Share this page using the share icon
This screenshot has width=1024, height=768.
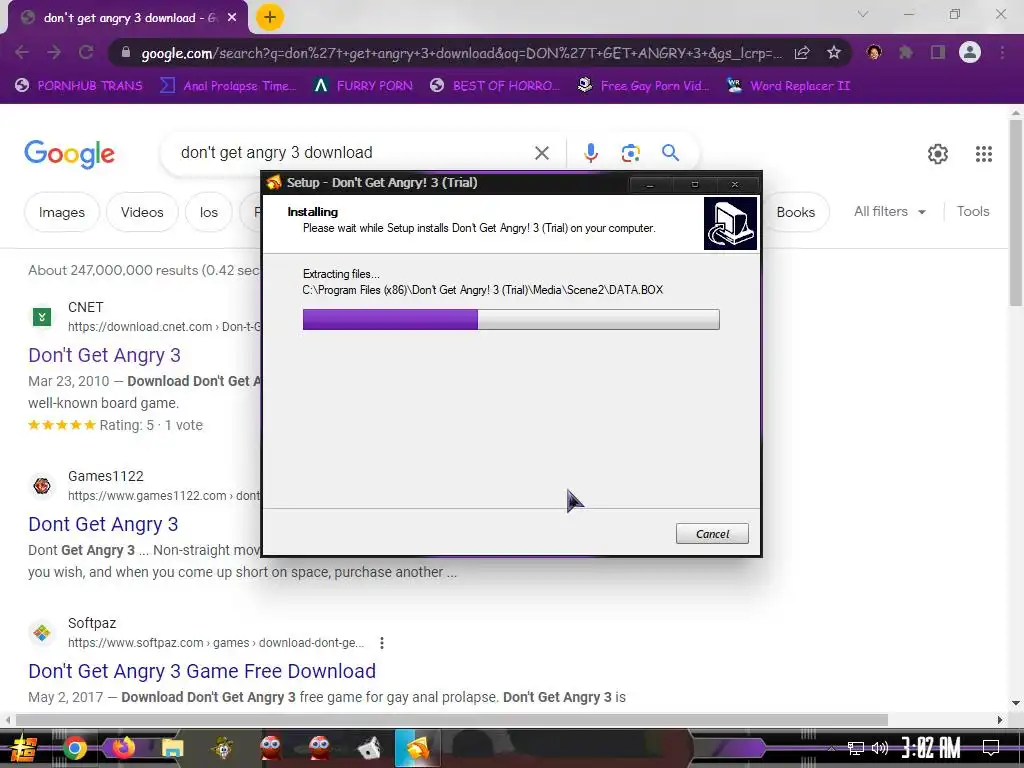[802, 52]
